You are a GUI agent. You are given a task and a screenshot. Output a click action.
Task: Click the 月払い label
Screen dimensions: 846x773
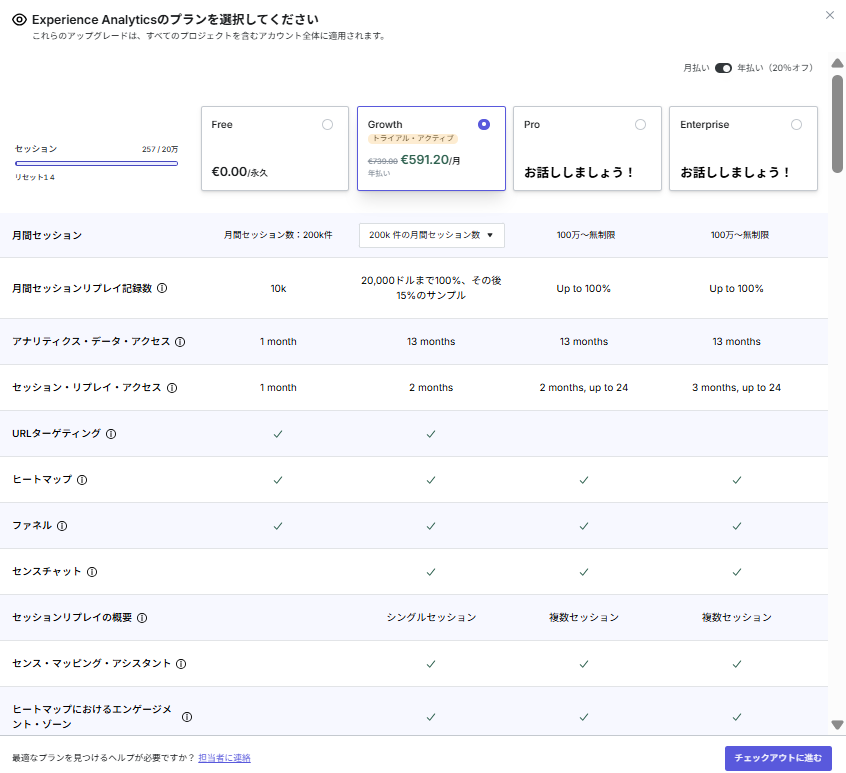tap(696, 68)
